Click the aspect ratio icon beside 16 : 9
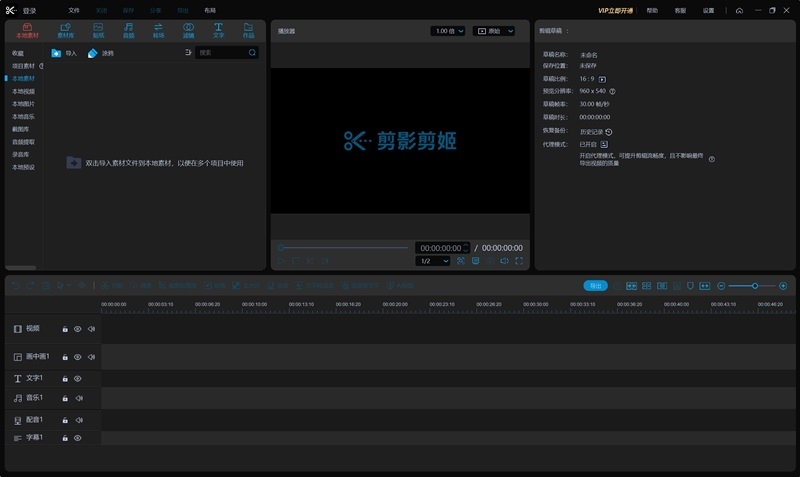800x477 pixels. tap(602, 79)
